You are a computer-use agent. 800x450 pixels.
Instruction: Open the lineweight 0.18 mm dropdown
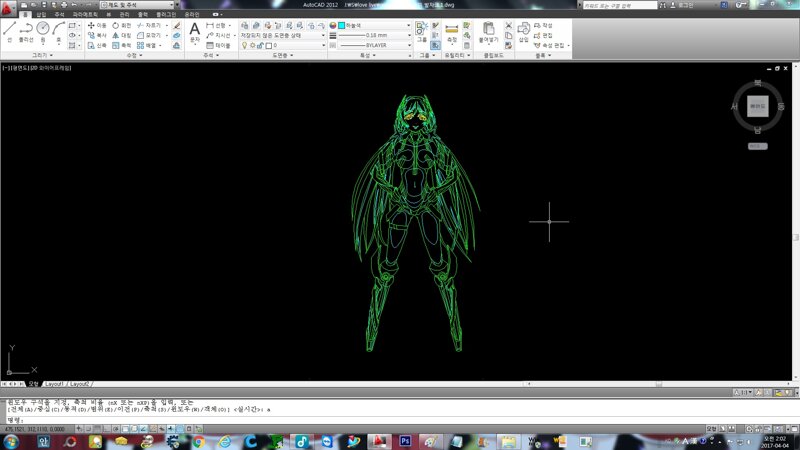coord(373,35)
